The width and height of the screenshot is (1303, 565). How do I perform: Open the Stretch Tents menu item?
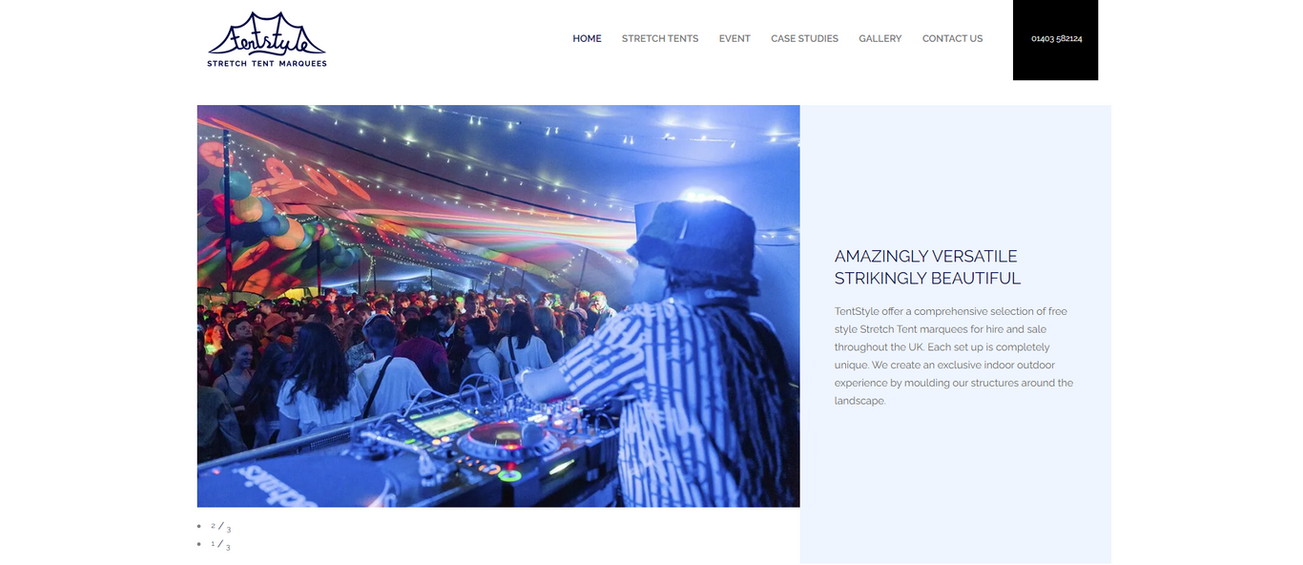pyautogui.click(x=660, y=39)
